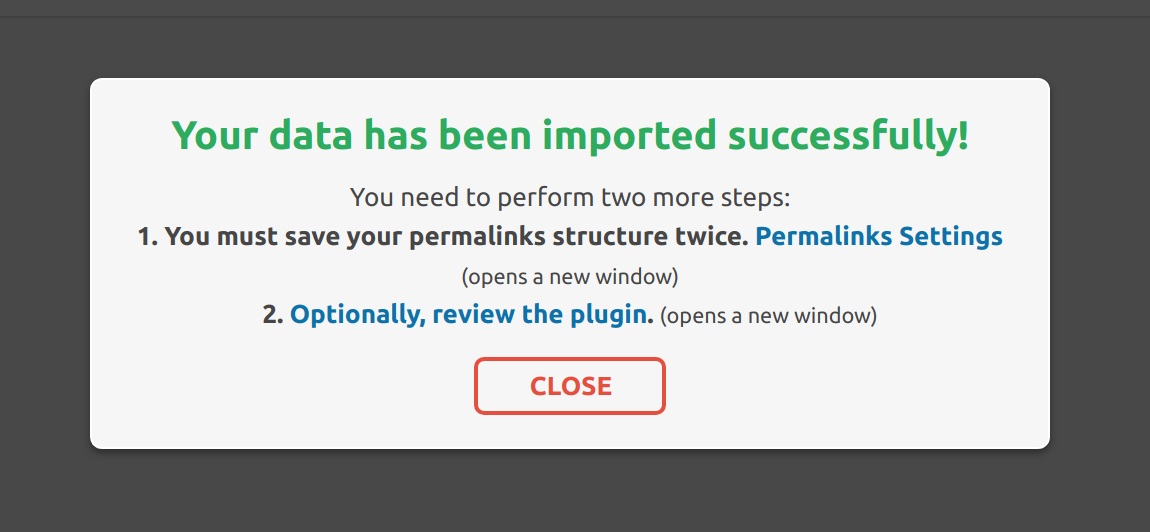
Task: Click the dark top bar above the dialog
Action: pyautogui.click(x=570, y=8)
